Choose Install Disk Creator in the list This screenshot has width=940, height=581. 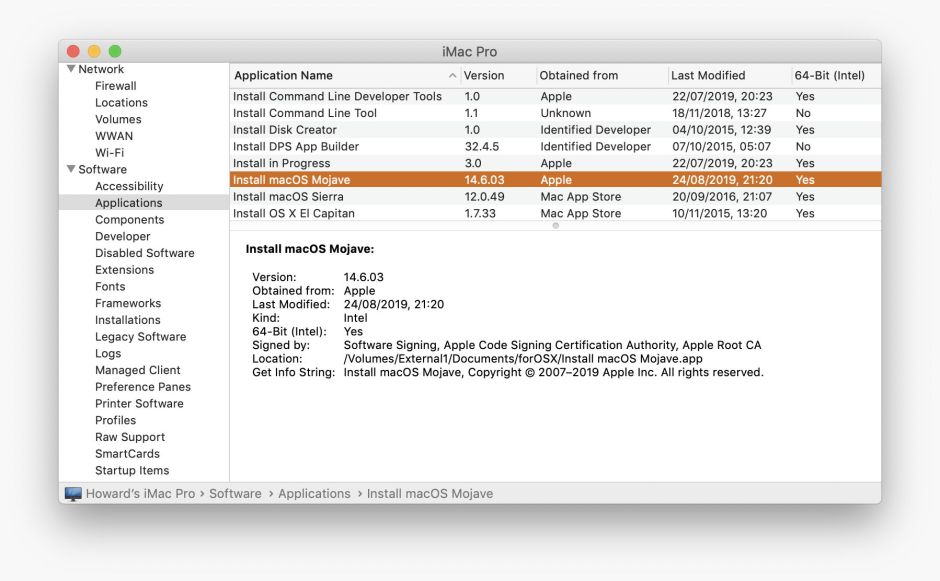(285, 130)
